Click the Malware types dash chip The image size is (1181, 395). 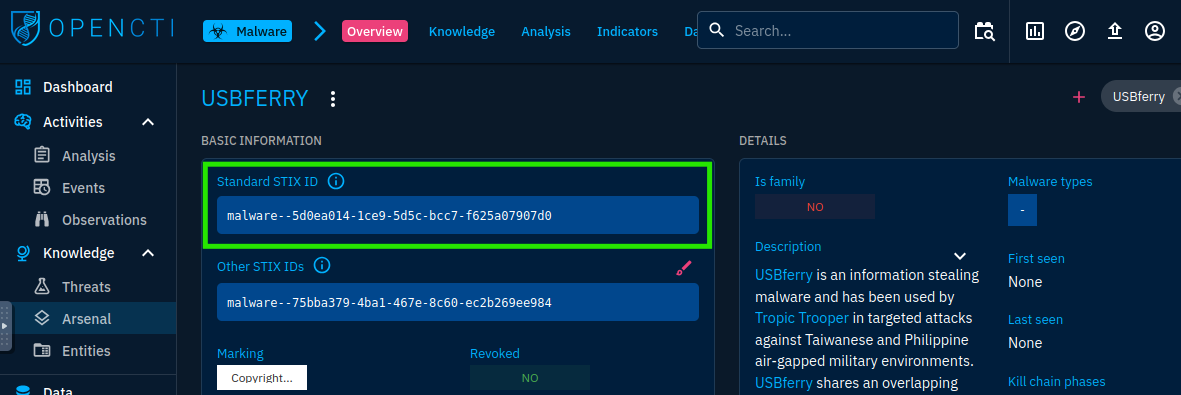(x=1022, y=210)
